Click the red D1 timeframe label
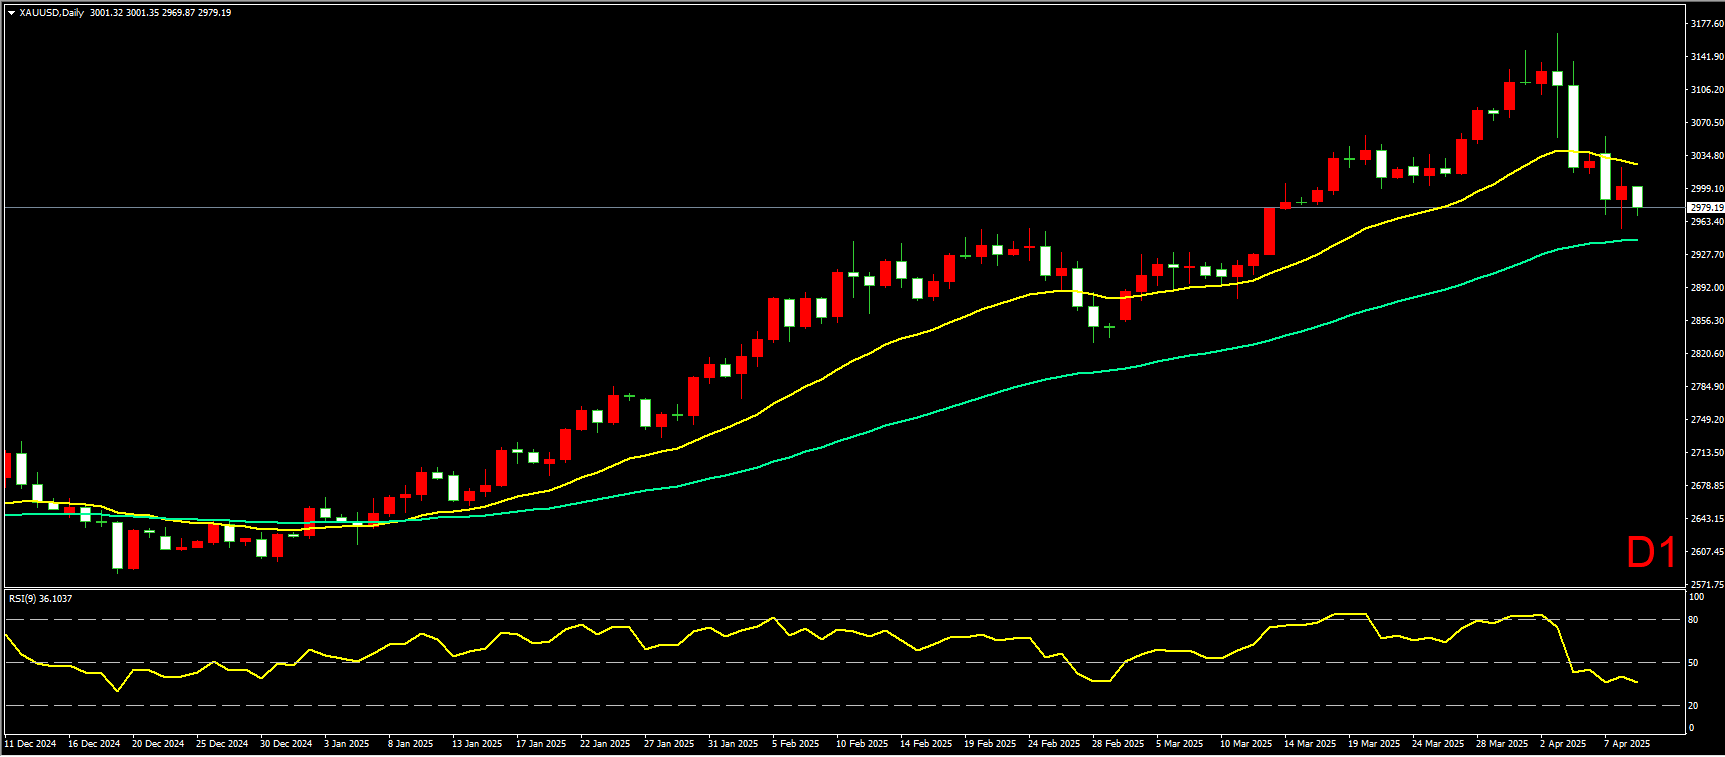This screenshot has height=757, width=1725. tap(1651, 552)
